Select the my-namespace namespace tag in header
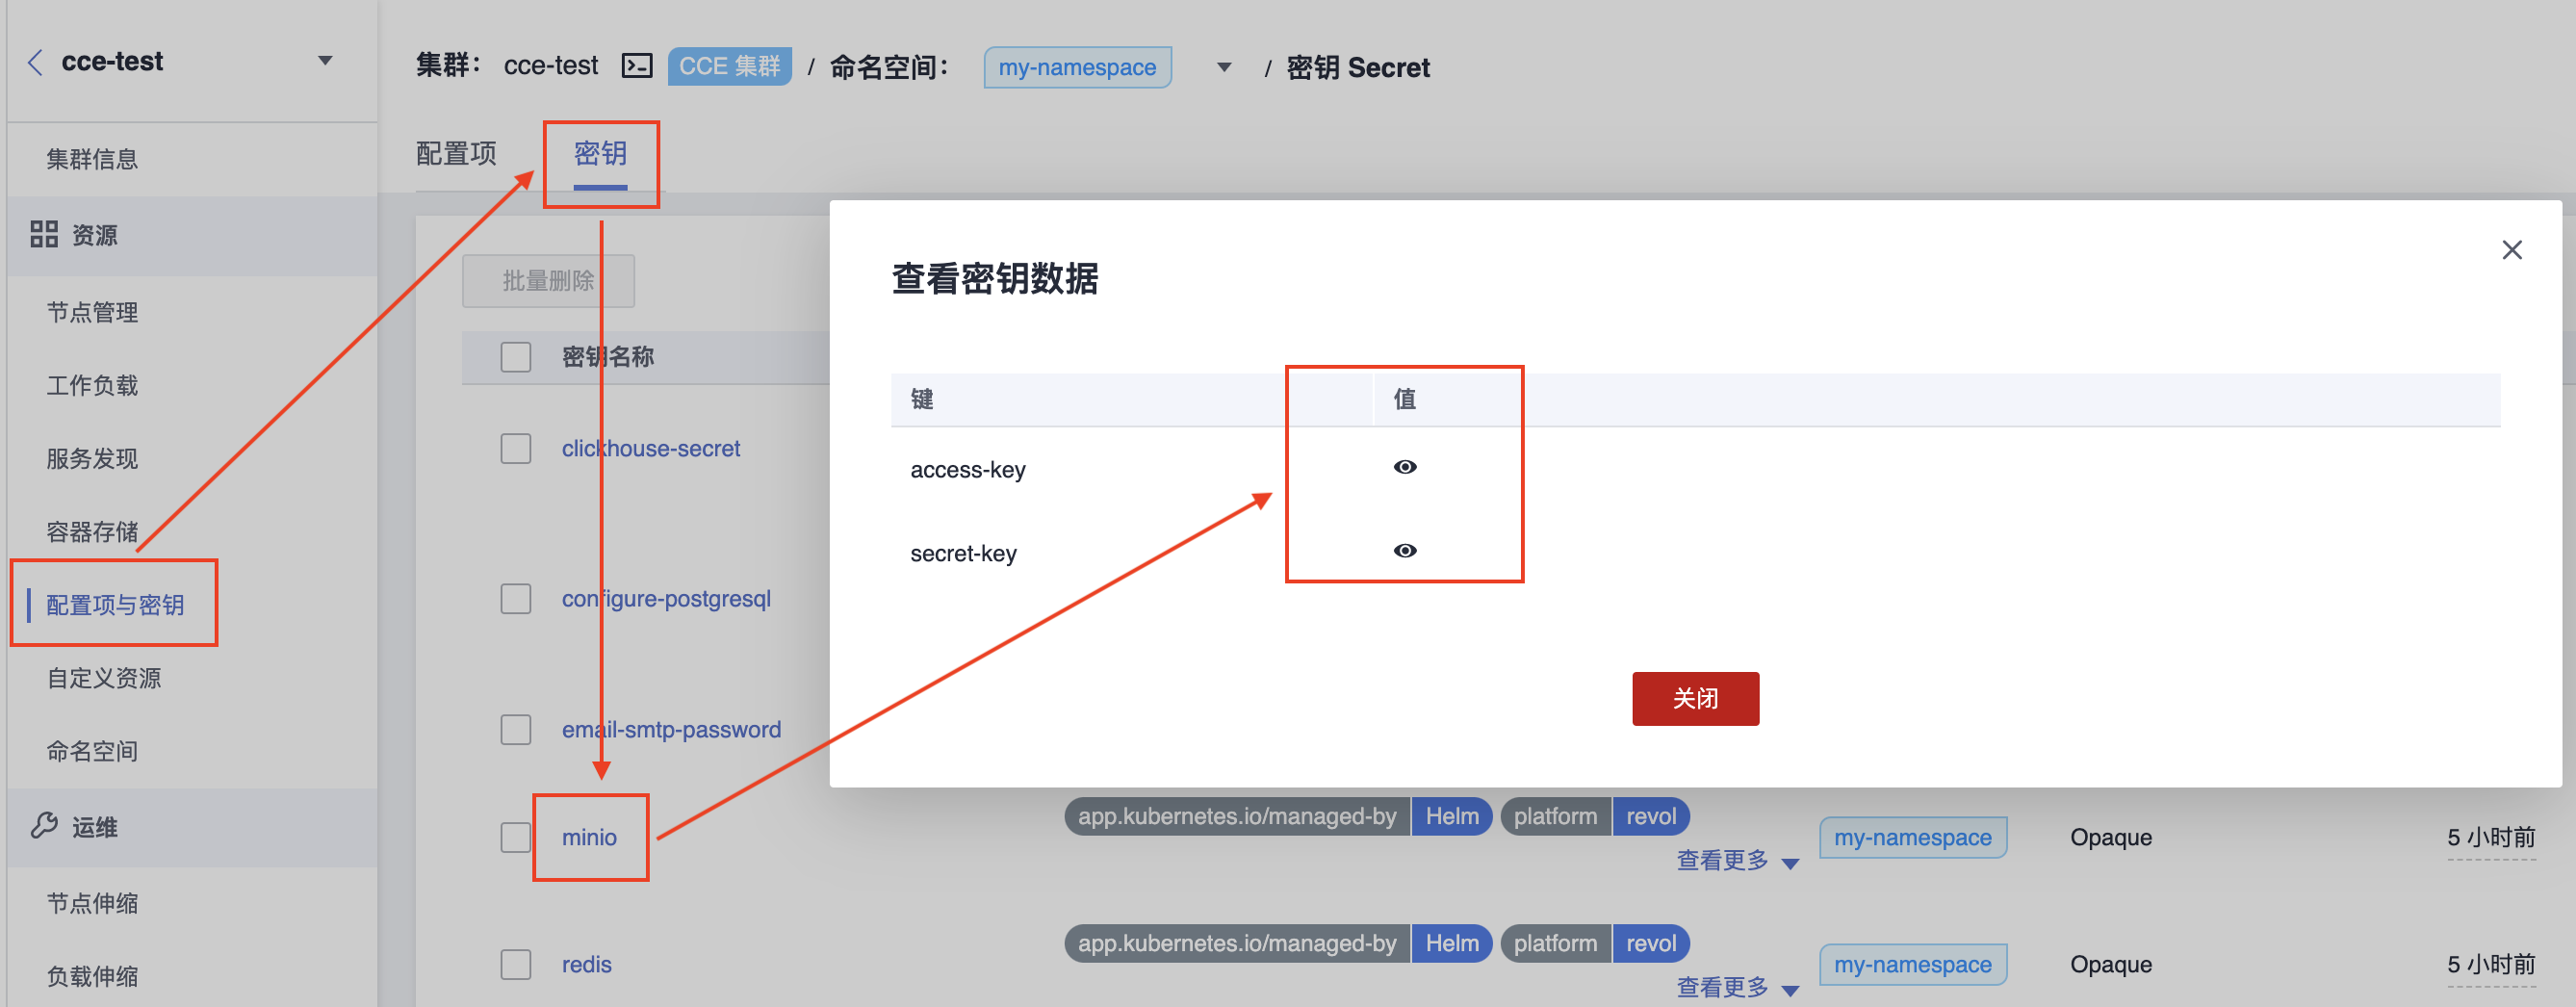 click(x=1077, y=67)
